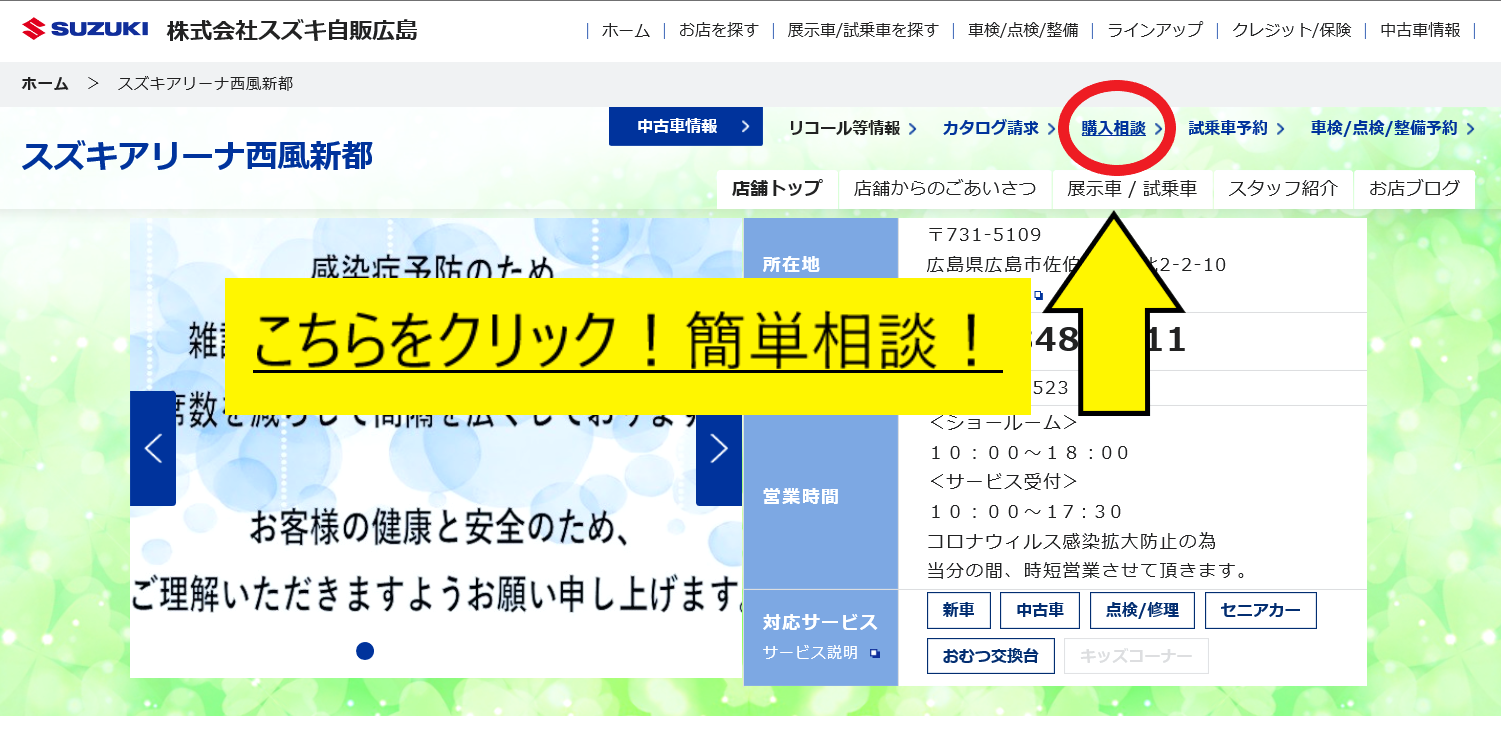Click the 中古車 service tag
This screenshot has width=1501, height=748.
tap(1039, 610)
